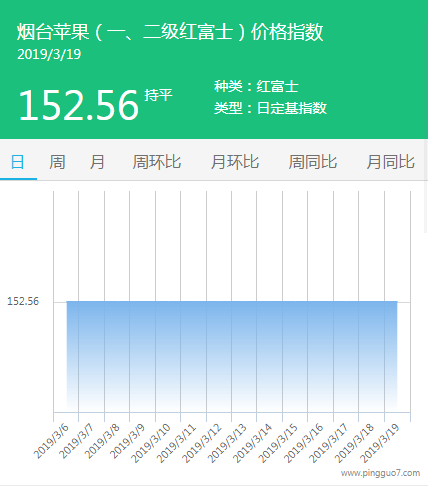Viewport: 428px width, 486px height.
Task: Click the x-axis label 2019/3/11
Action: coord(176,443)
